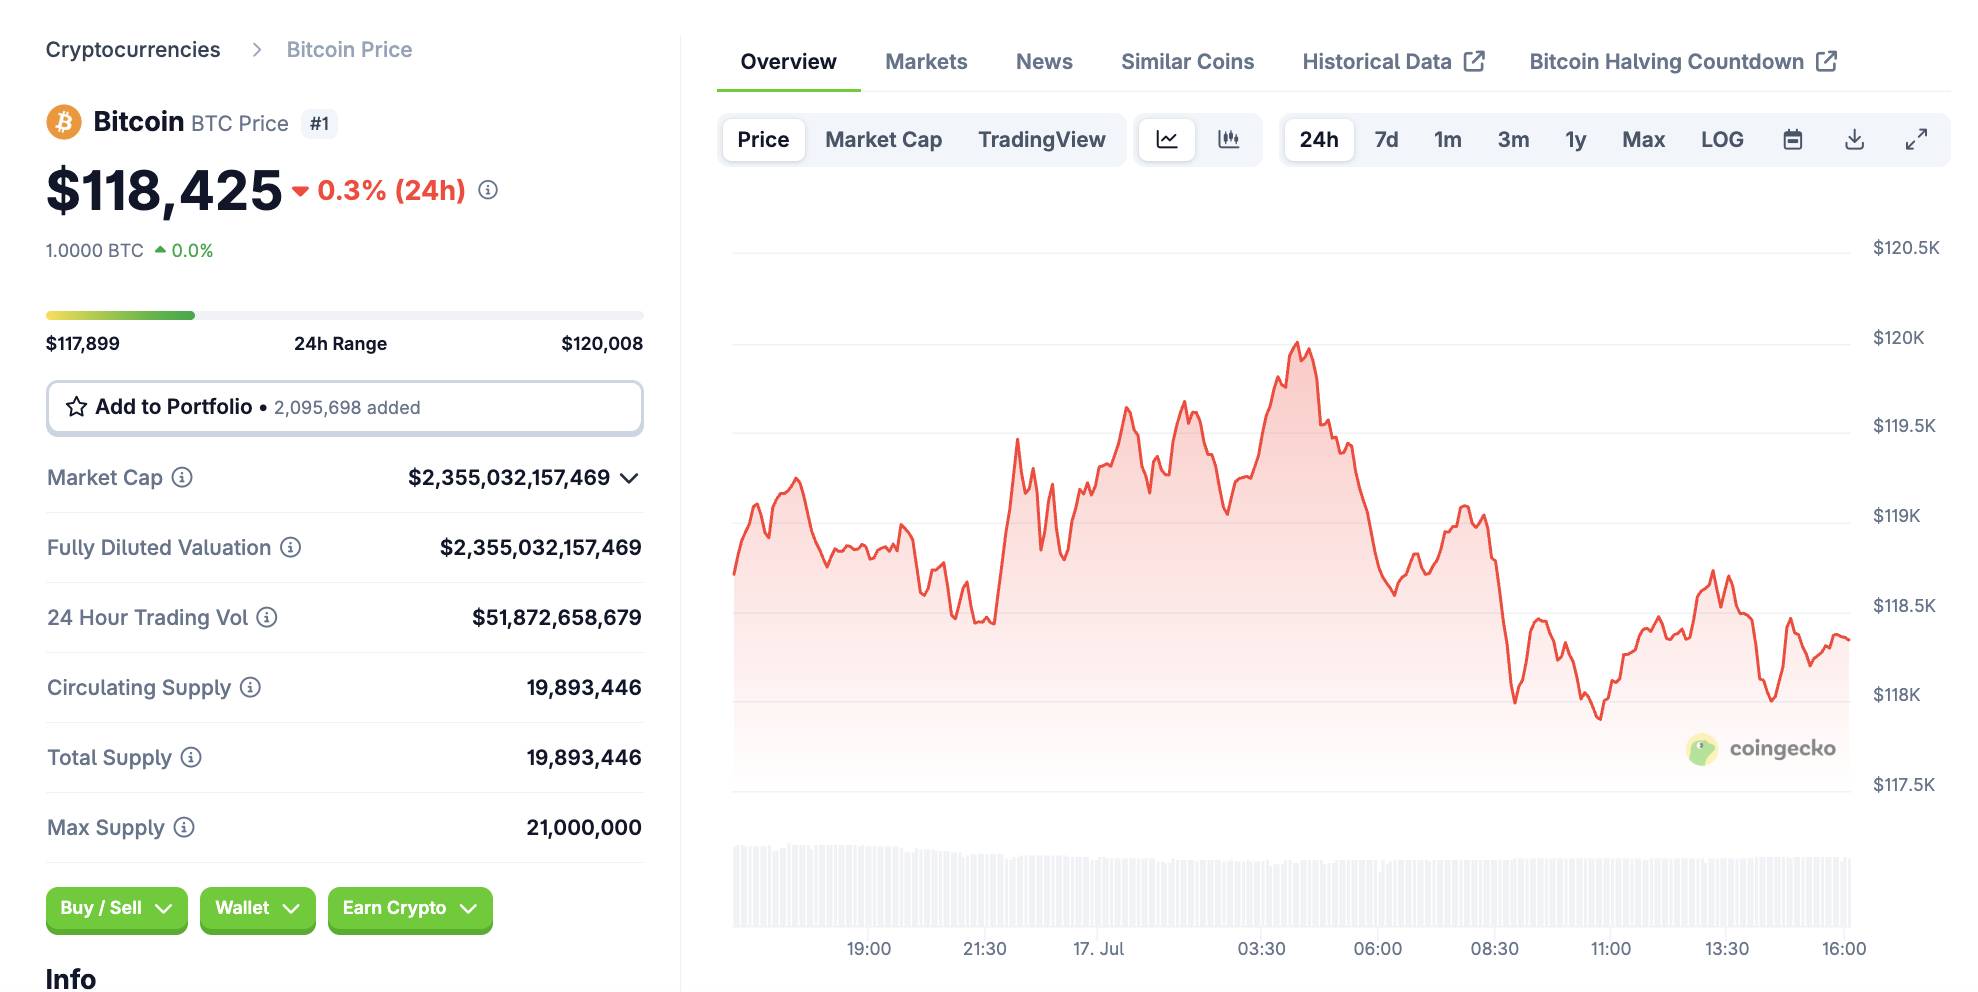Click the Bitcoin logo icon
The width and height of the screenshot is (1978, 992).
(64, 122)
